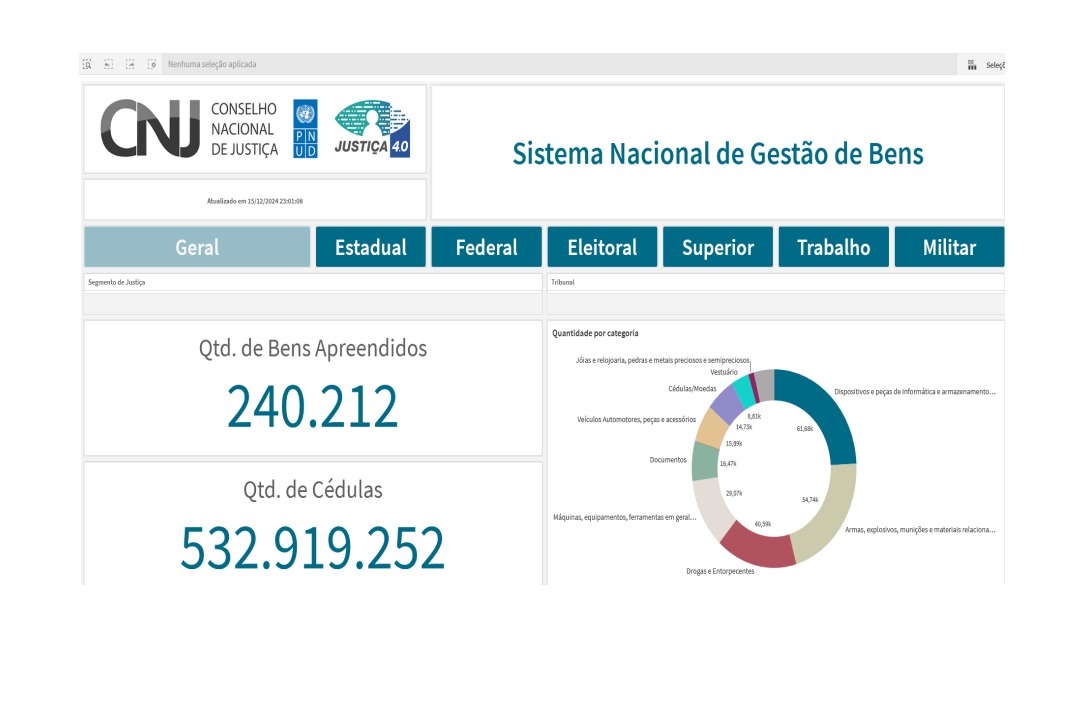This screenshot has height=707, width=1082.
Task: Click the step forward selection icon
Action: 130,64
